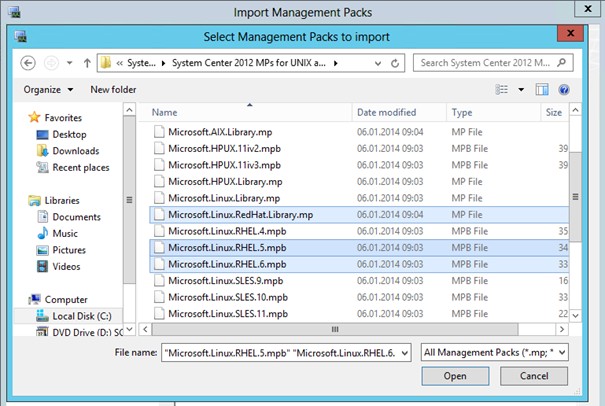Toggle the preview pane

542,90
